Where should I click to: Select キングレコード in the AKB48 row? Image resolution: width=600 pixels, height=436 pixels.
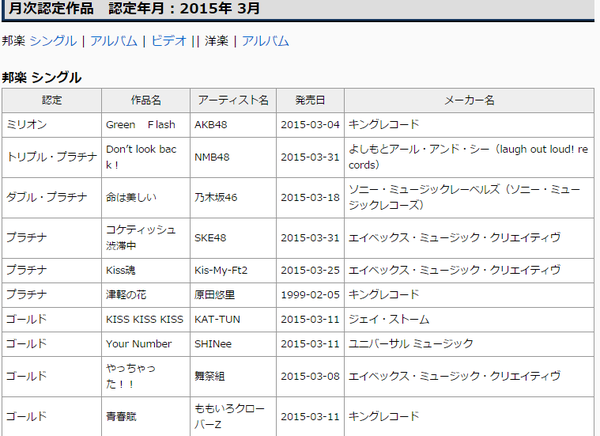click(x=469, y=125)
